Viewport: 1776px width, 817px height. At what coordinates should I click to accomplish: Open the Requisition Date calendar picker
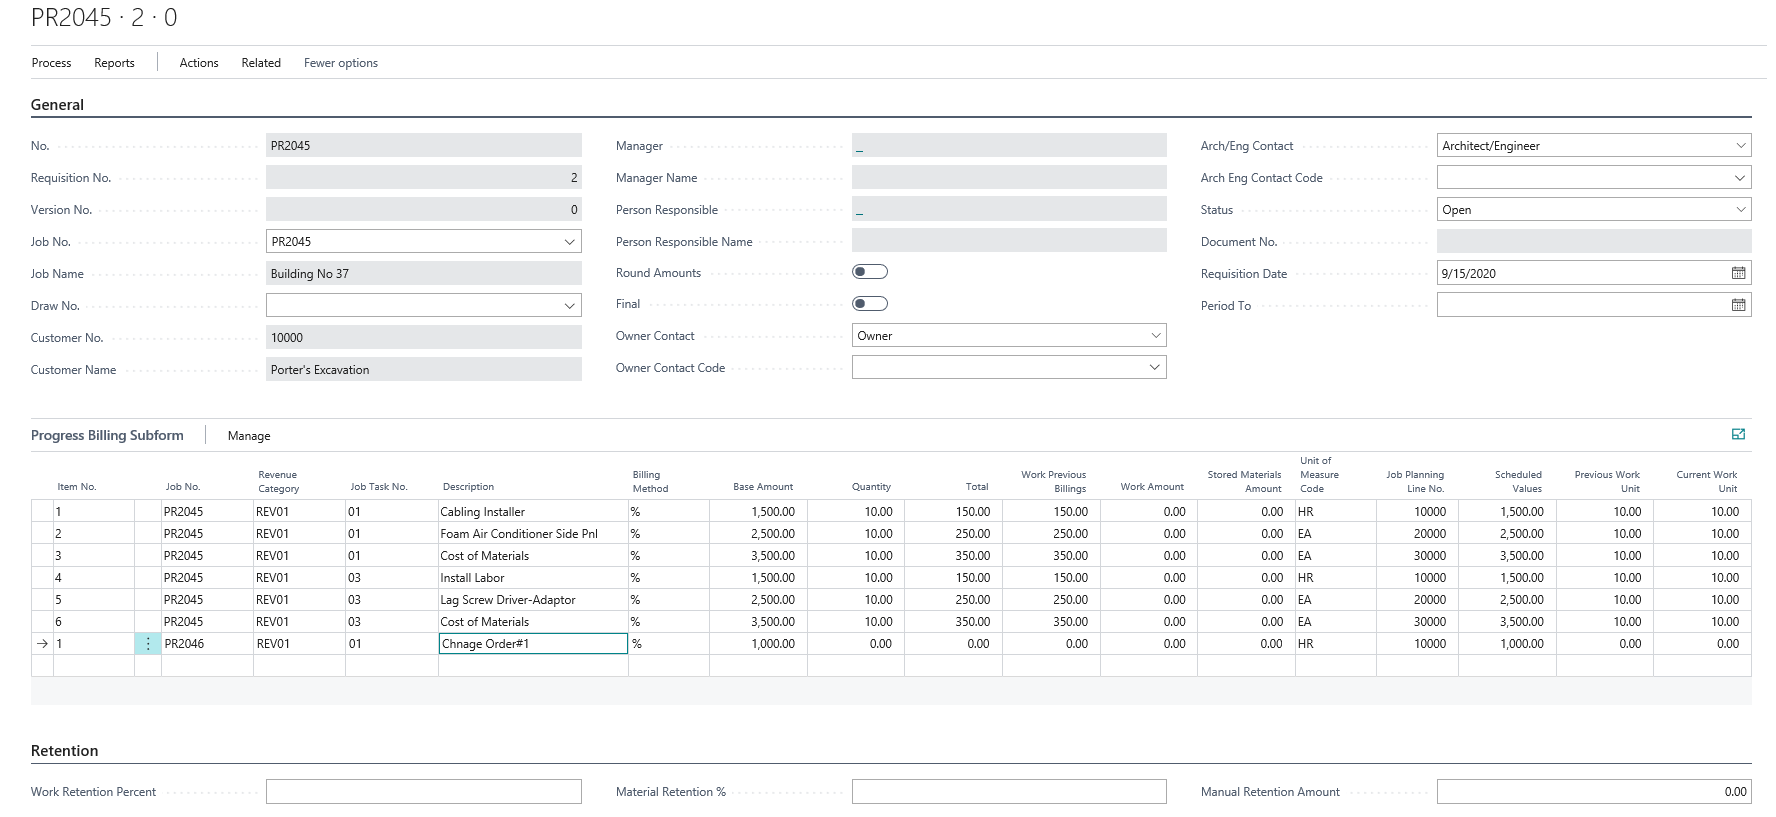click(1738, 273)
